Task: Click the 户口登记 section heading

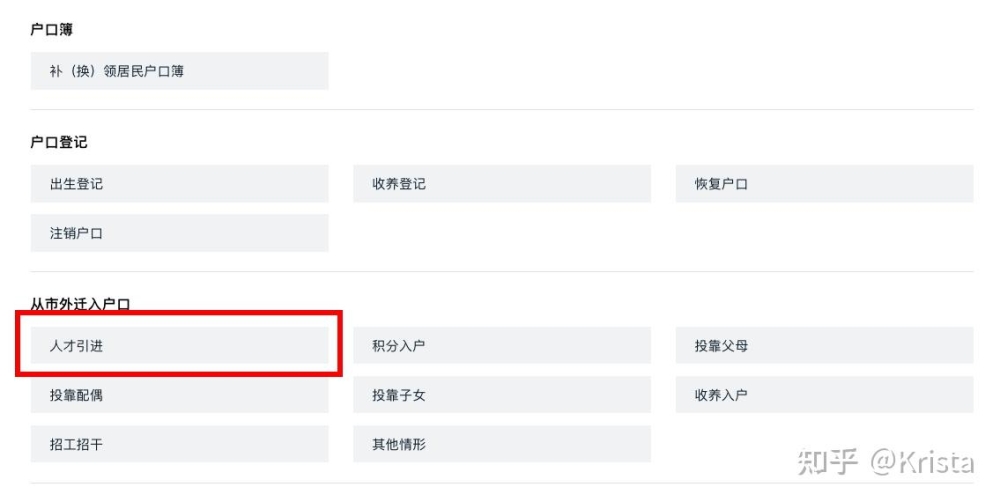Action: coord(59,142)
